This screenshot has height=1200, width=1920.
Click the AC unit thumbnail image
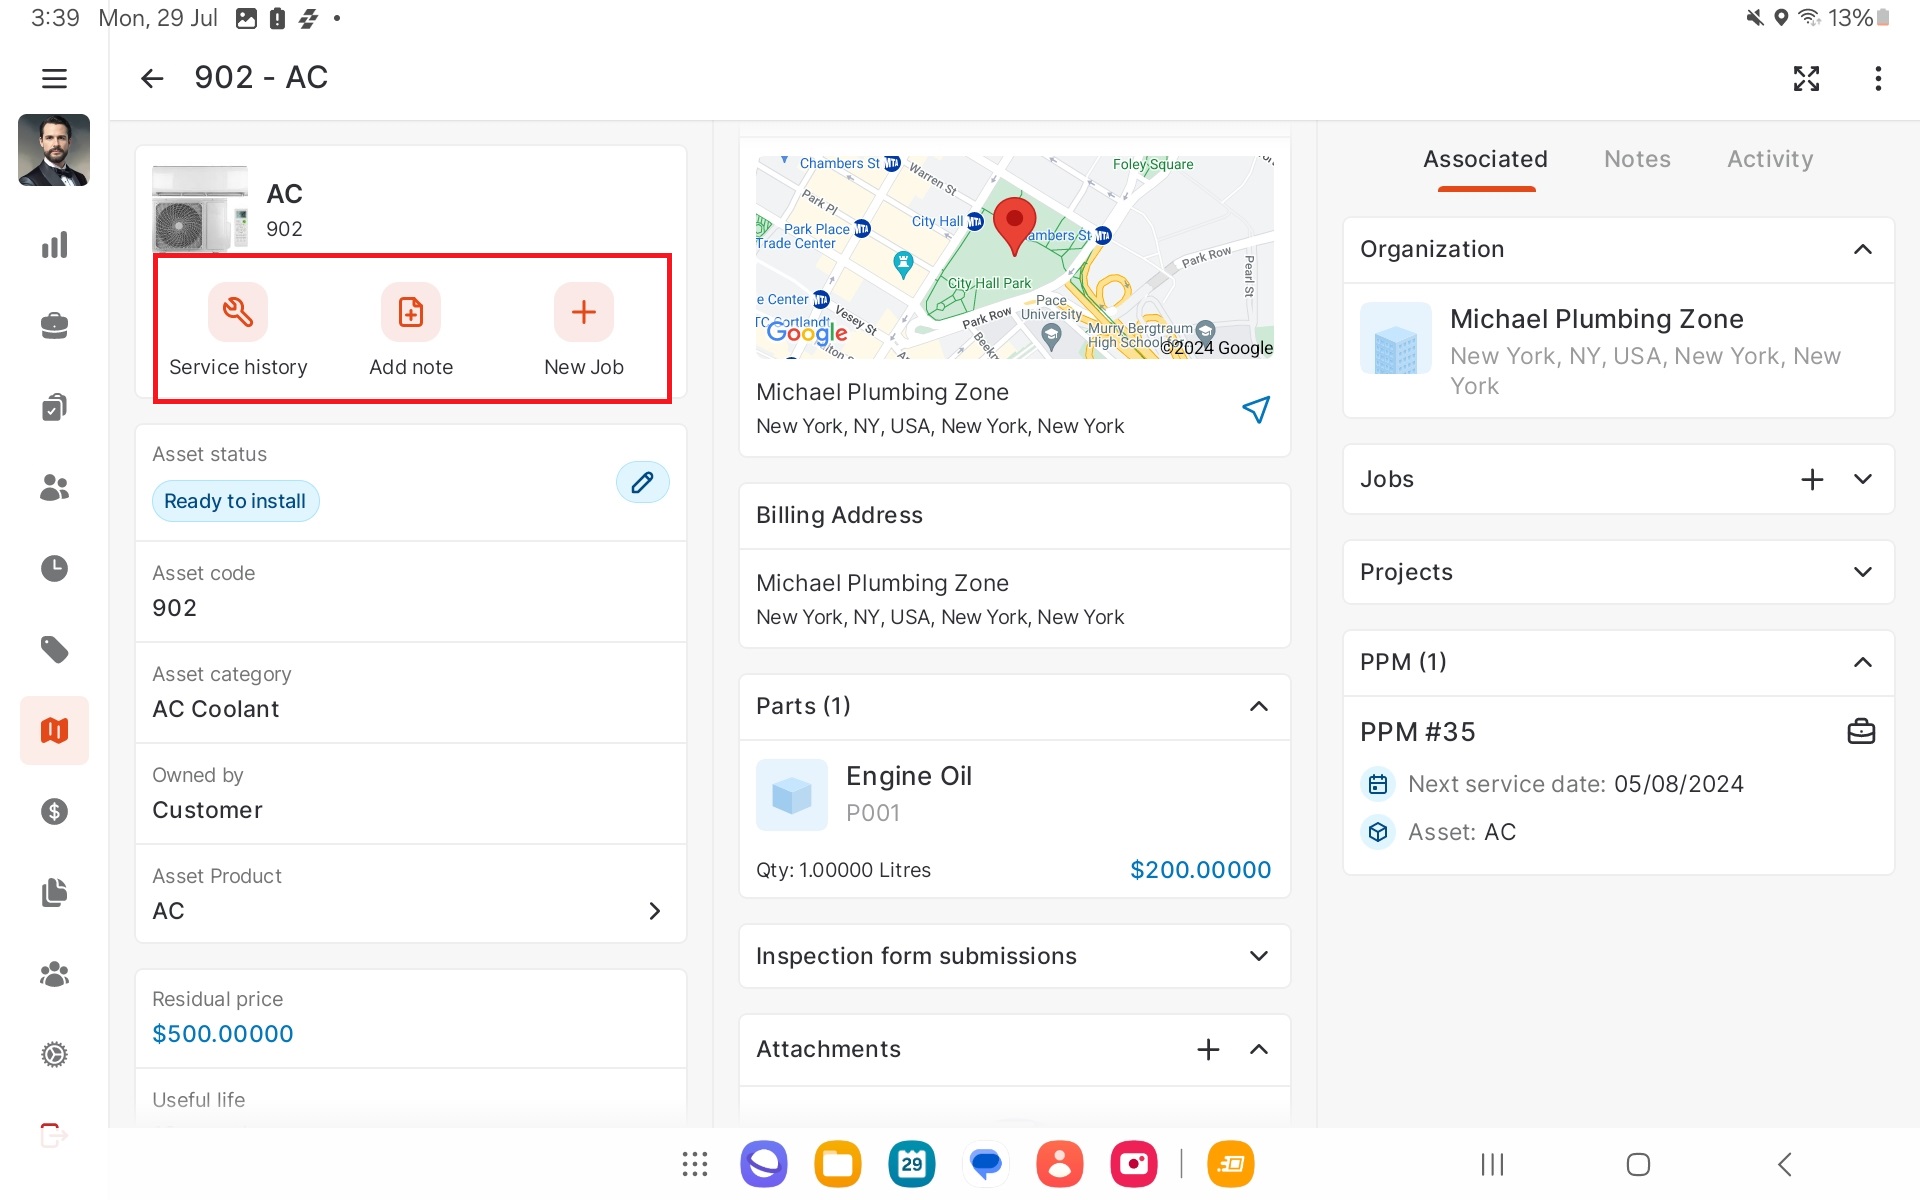tap(200, 208)
